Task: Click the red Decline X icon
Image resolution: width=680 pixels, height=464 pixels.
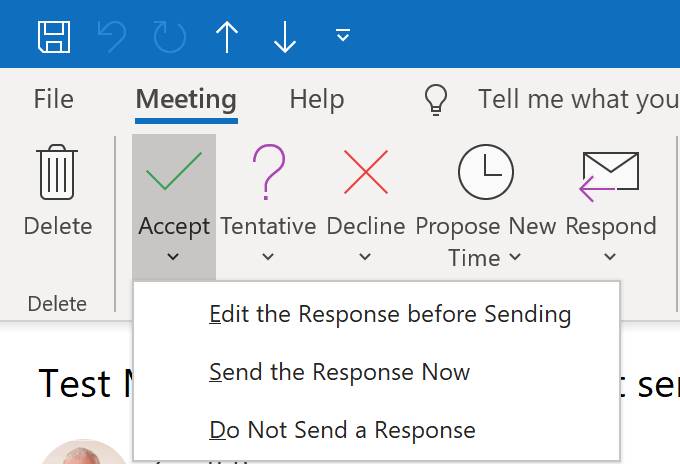Action: (366, 172)
